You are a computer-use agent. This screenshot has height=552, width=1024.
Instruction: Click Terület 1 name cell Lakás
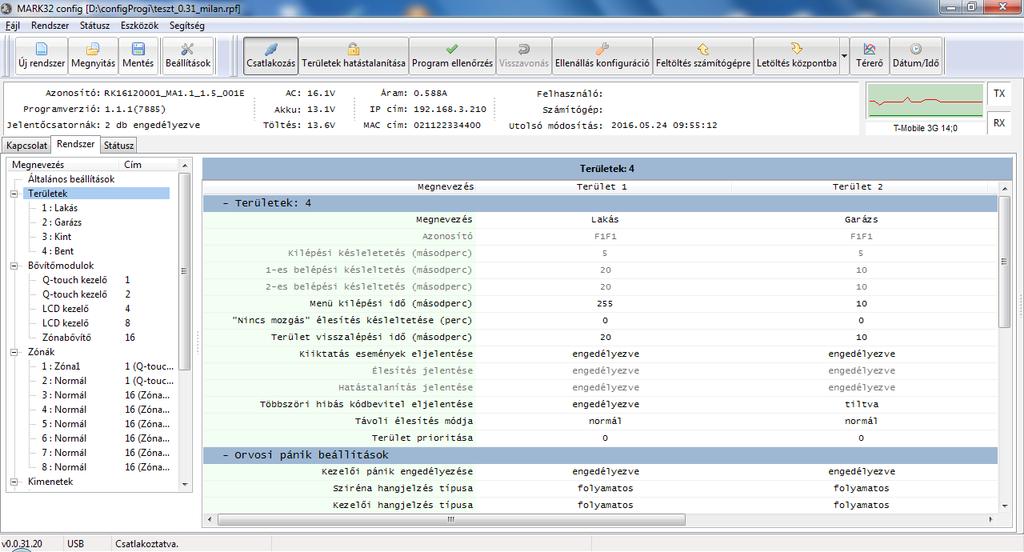point(605,219)
